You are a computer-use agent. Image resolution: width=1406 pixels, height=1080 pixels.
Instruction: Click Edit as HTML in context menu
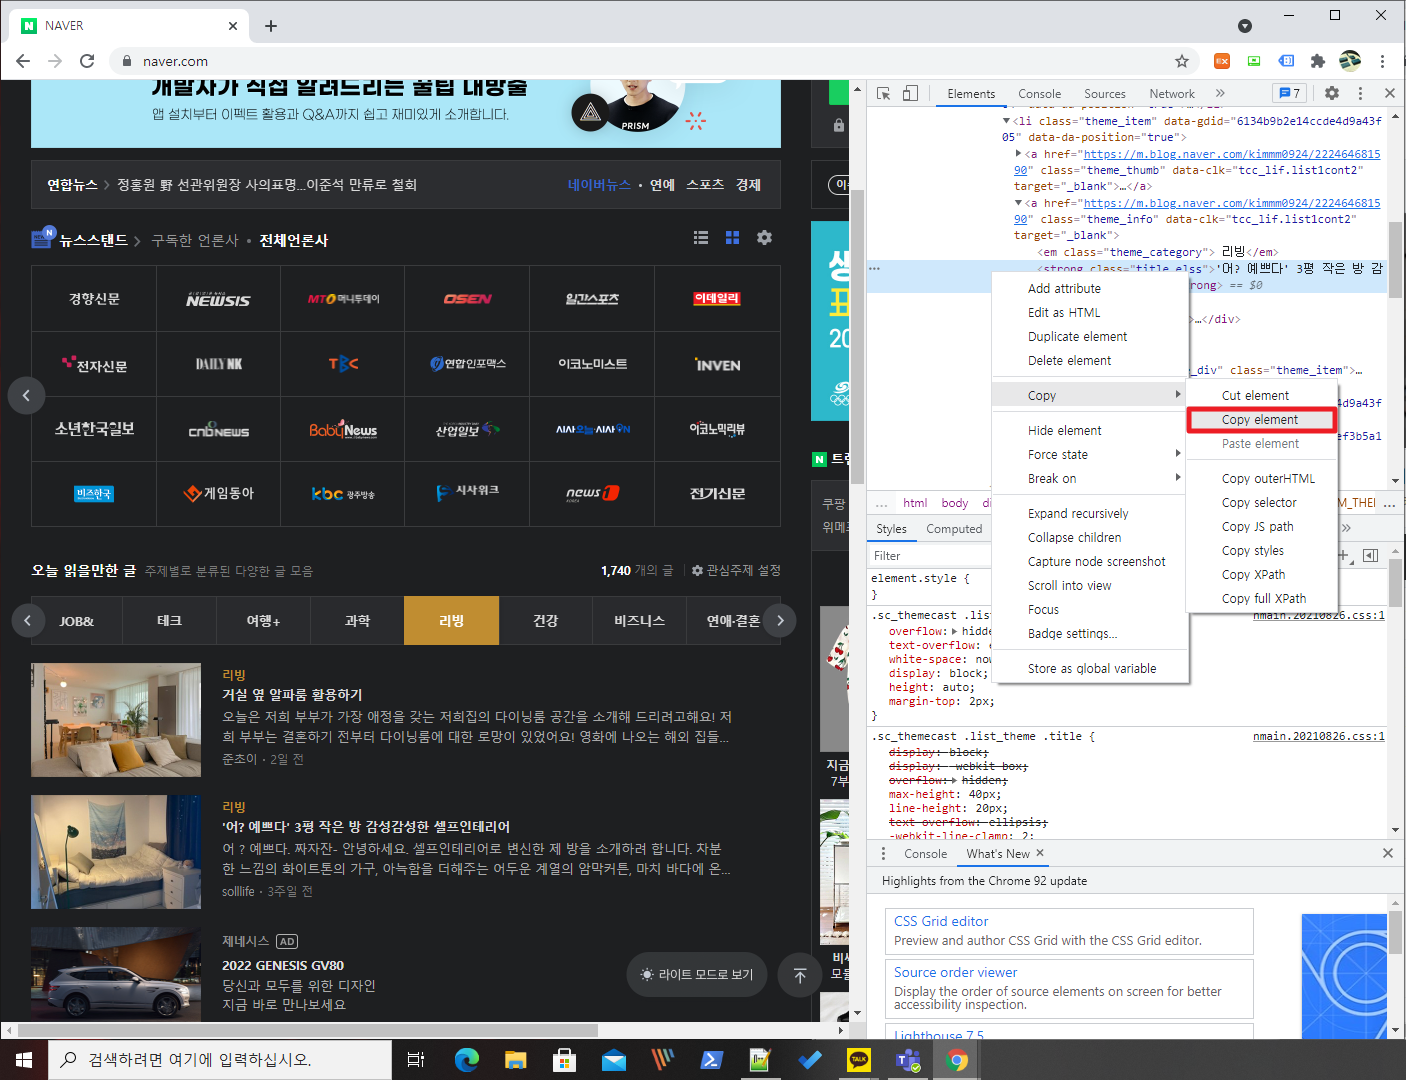pyautogui.click(x=1090, y=313)
